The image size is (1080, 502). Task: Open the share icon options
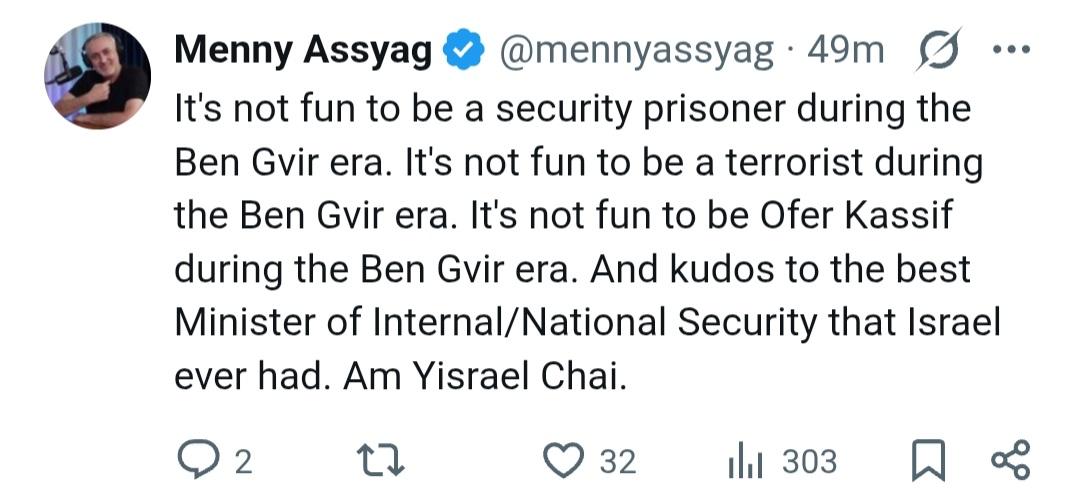[x=1008, y=459]
